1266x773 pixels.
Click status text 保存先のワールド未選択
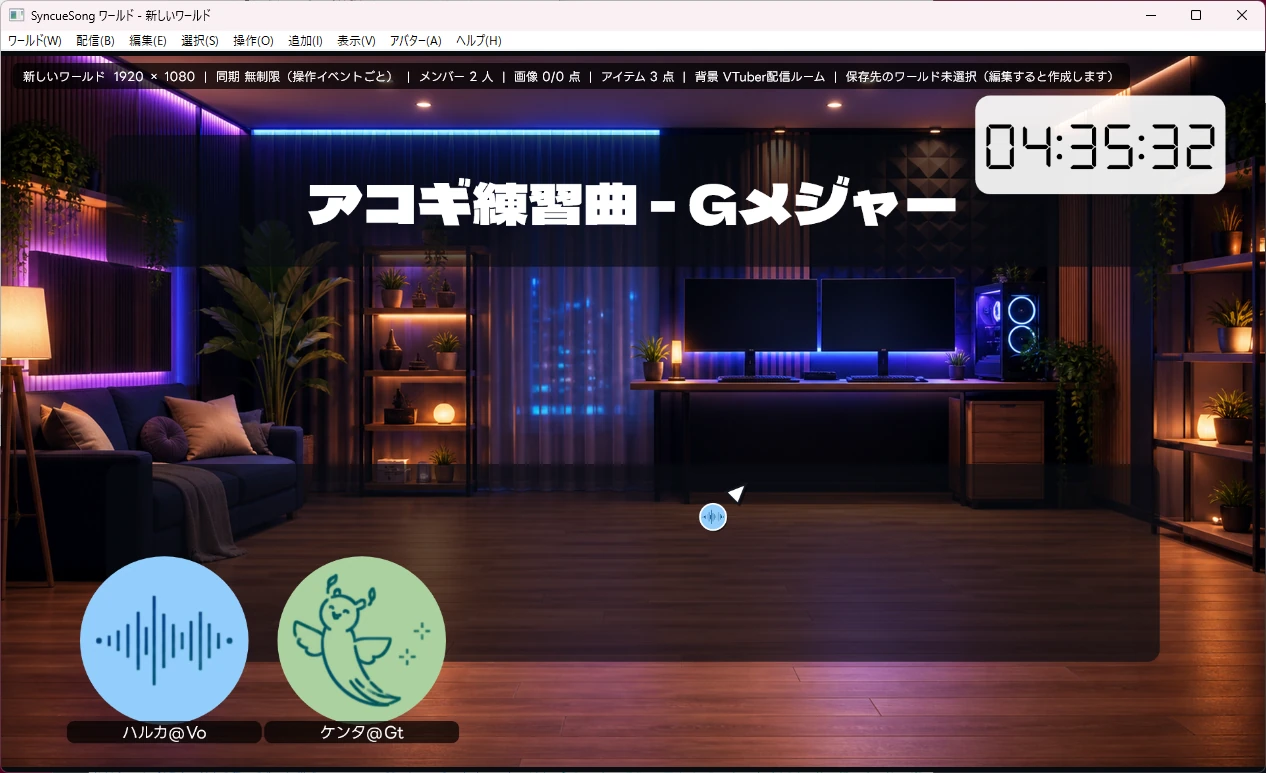click(x=911, y=77)
